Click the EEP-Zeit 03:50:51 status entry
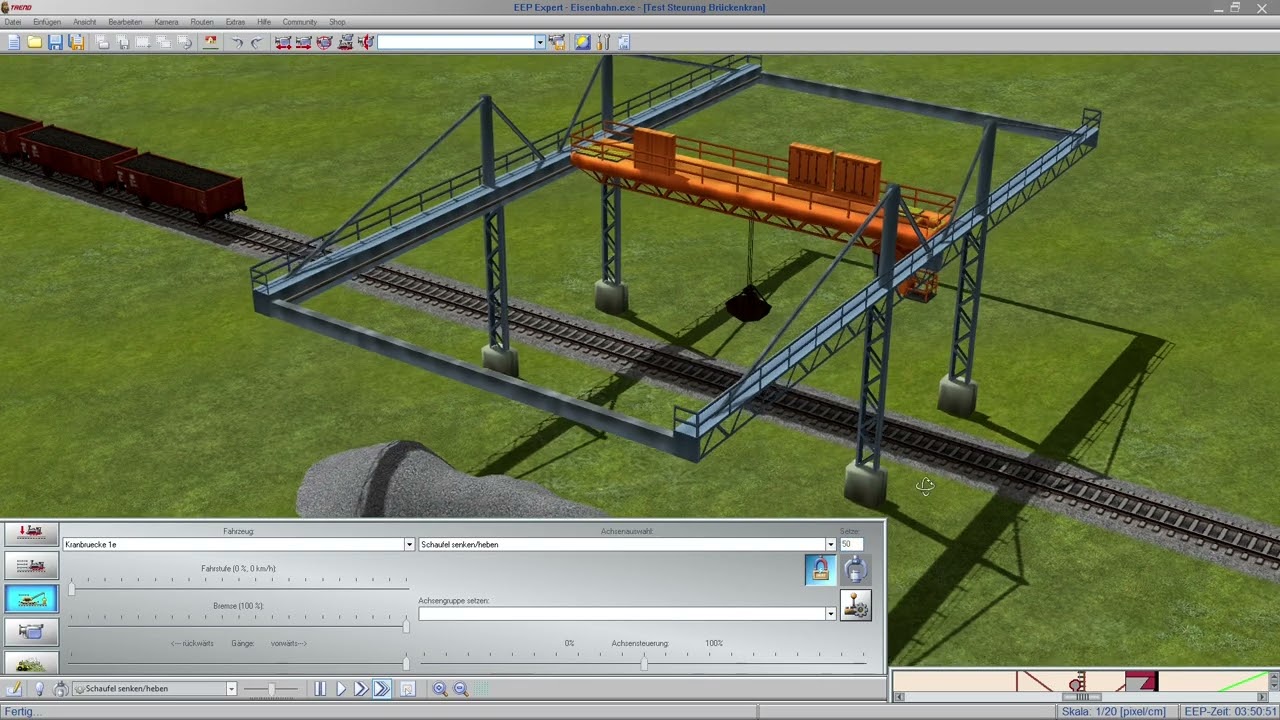This screenshot has width=1280, height=720. click(x=1228, y=712)
